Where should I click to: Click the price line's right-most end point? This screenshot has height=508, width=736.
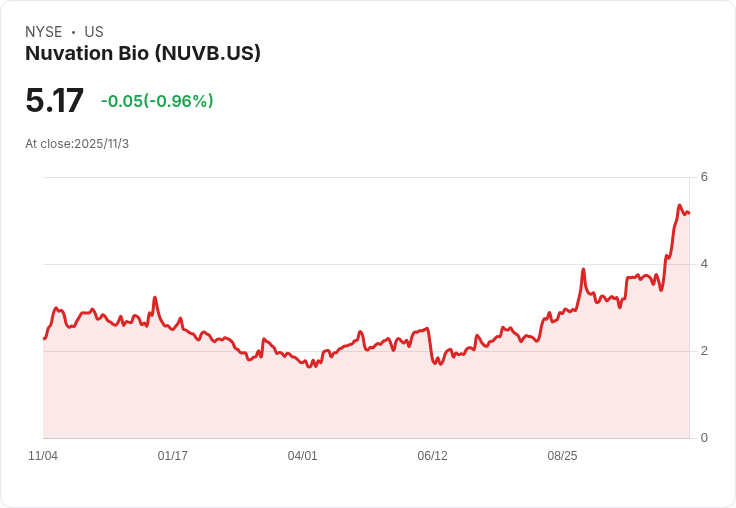click(689, 212)
